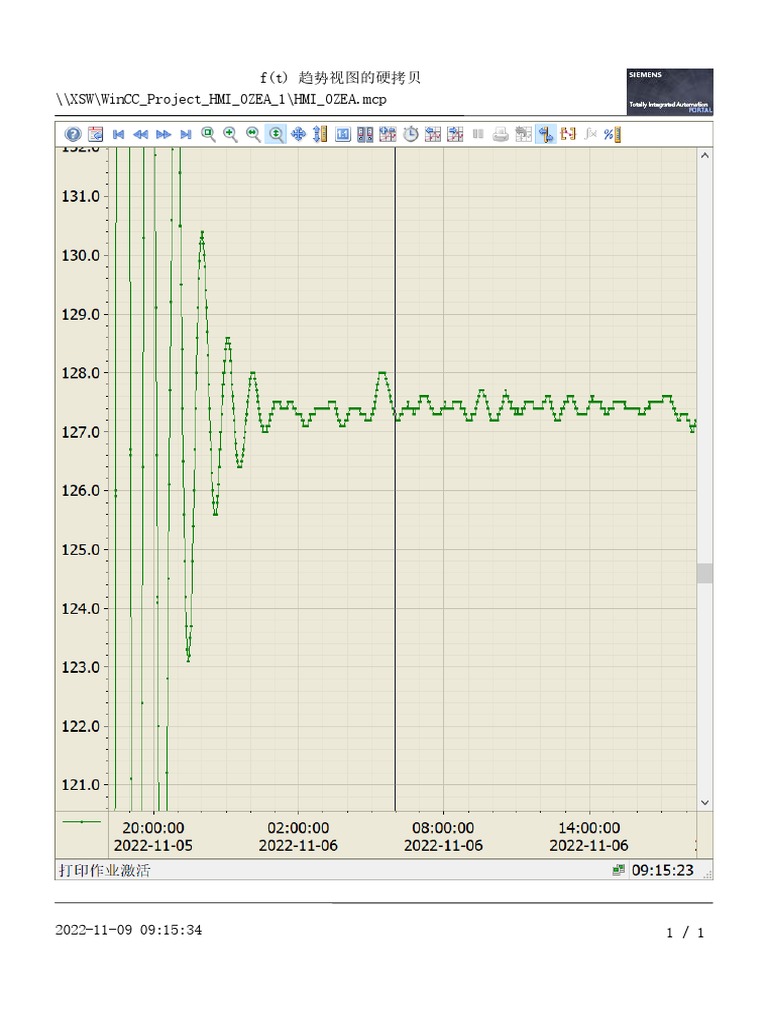This screenshot has width=768, height=1024.
Task: Select Zoom time axis tool
Action: (x=253, y=135)
